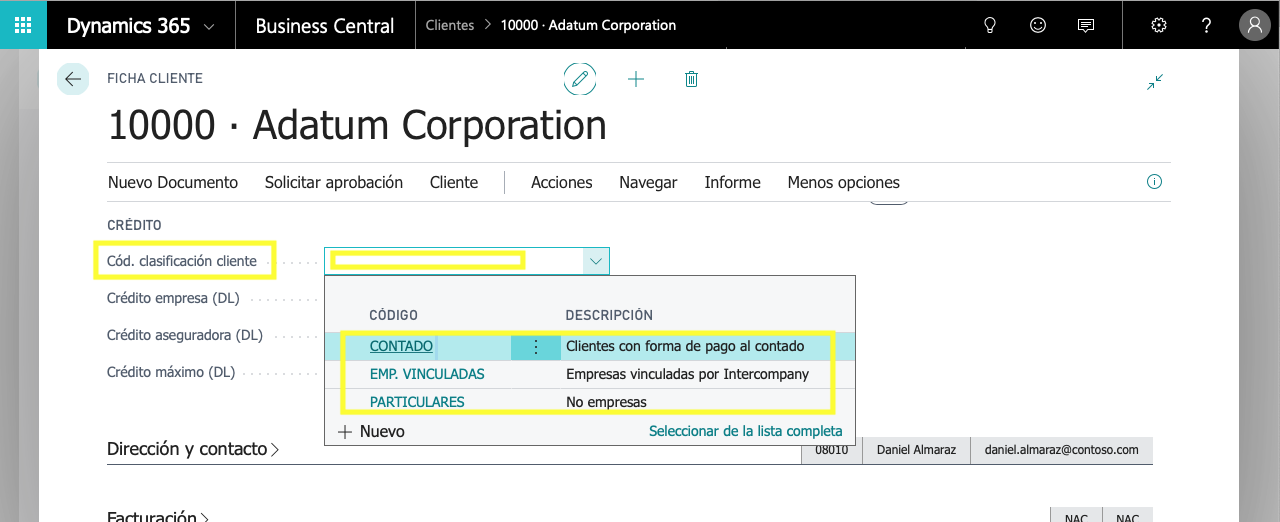Viewport: 1280px width, 522px height.
Task: Open the app launcher waffle icon
Action: pos(23,25)
